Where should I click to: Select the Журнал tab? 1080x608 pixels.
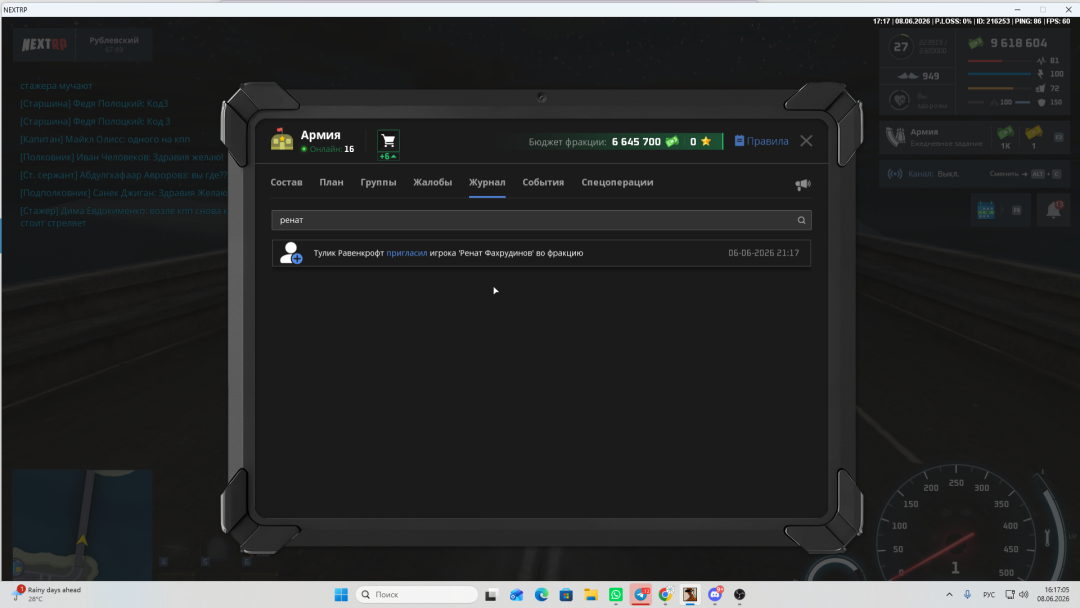point(487,182)
